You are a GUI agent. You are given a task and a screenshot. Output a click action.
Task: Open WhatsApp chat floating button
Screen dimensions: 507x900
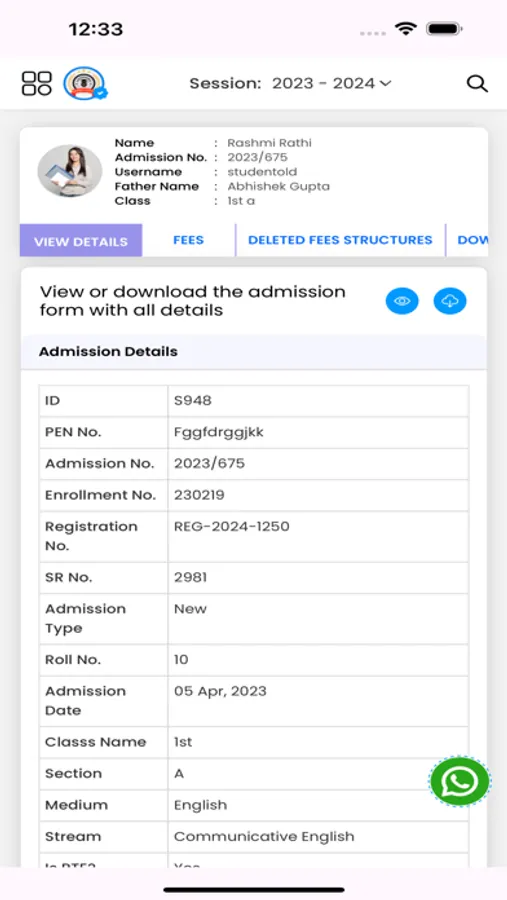(x=460, y=781)
